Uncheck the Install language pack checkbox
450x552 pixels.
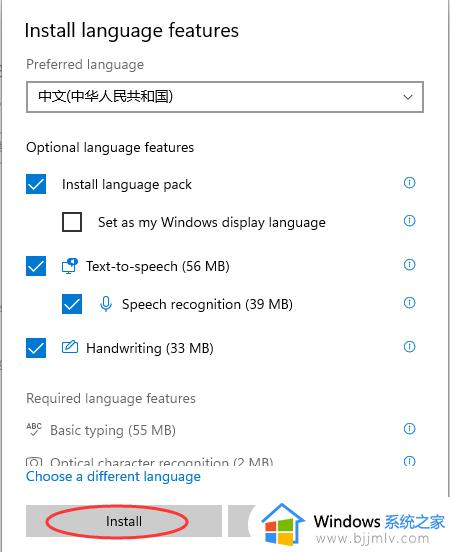point(36,184)
